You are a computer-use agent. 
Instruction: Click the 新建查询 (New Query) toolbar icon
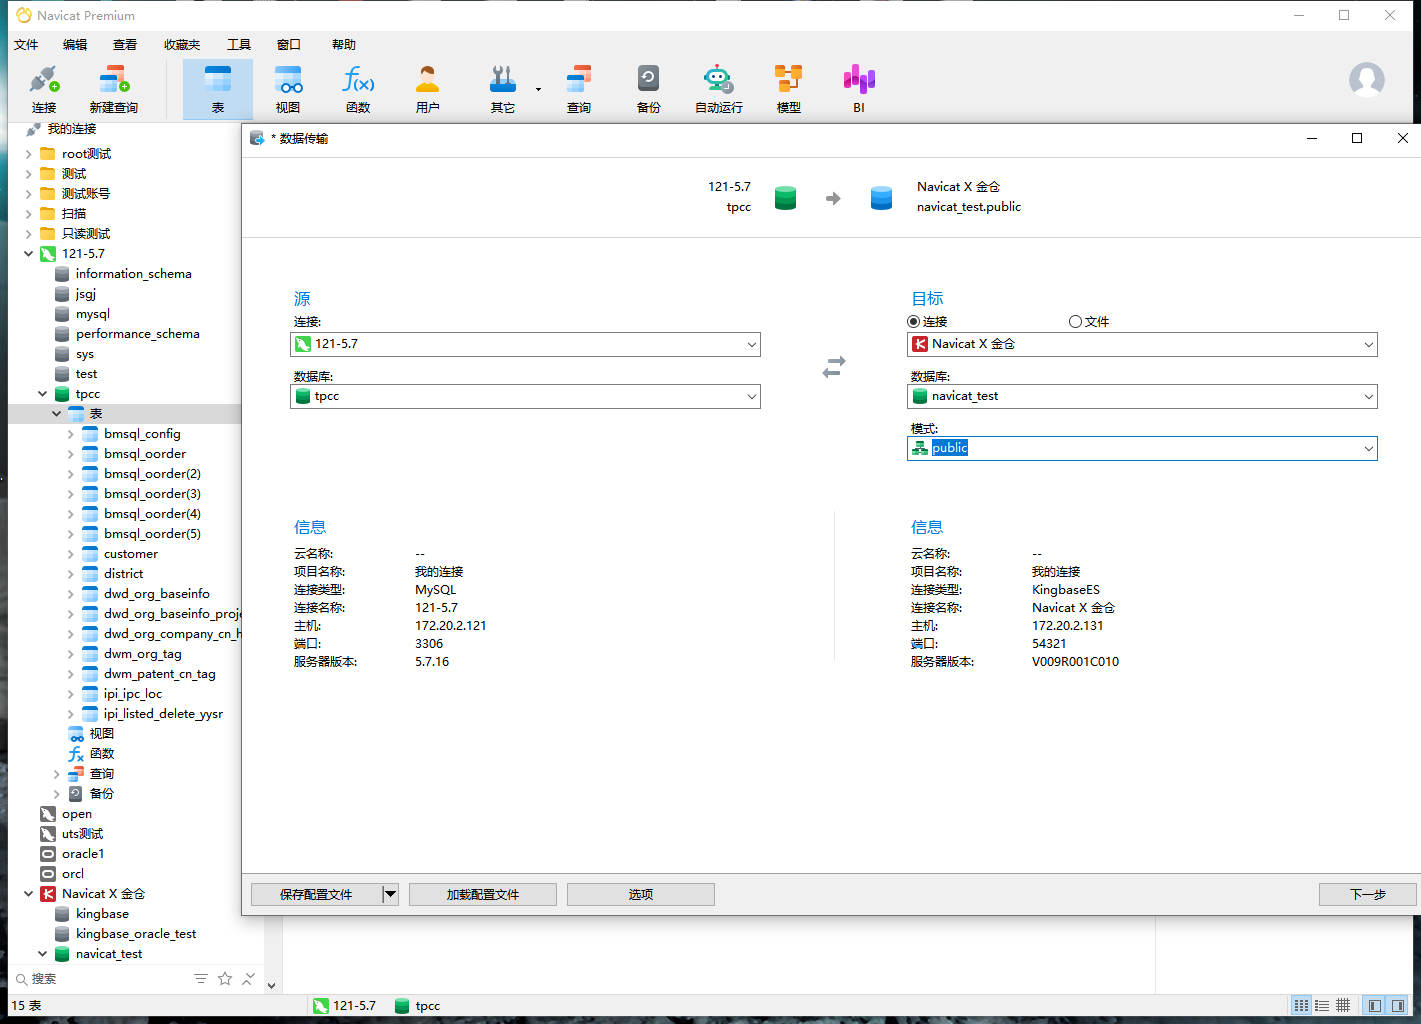point(113,89)
